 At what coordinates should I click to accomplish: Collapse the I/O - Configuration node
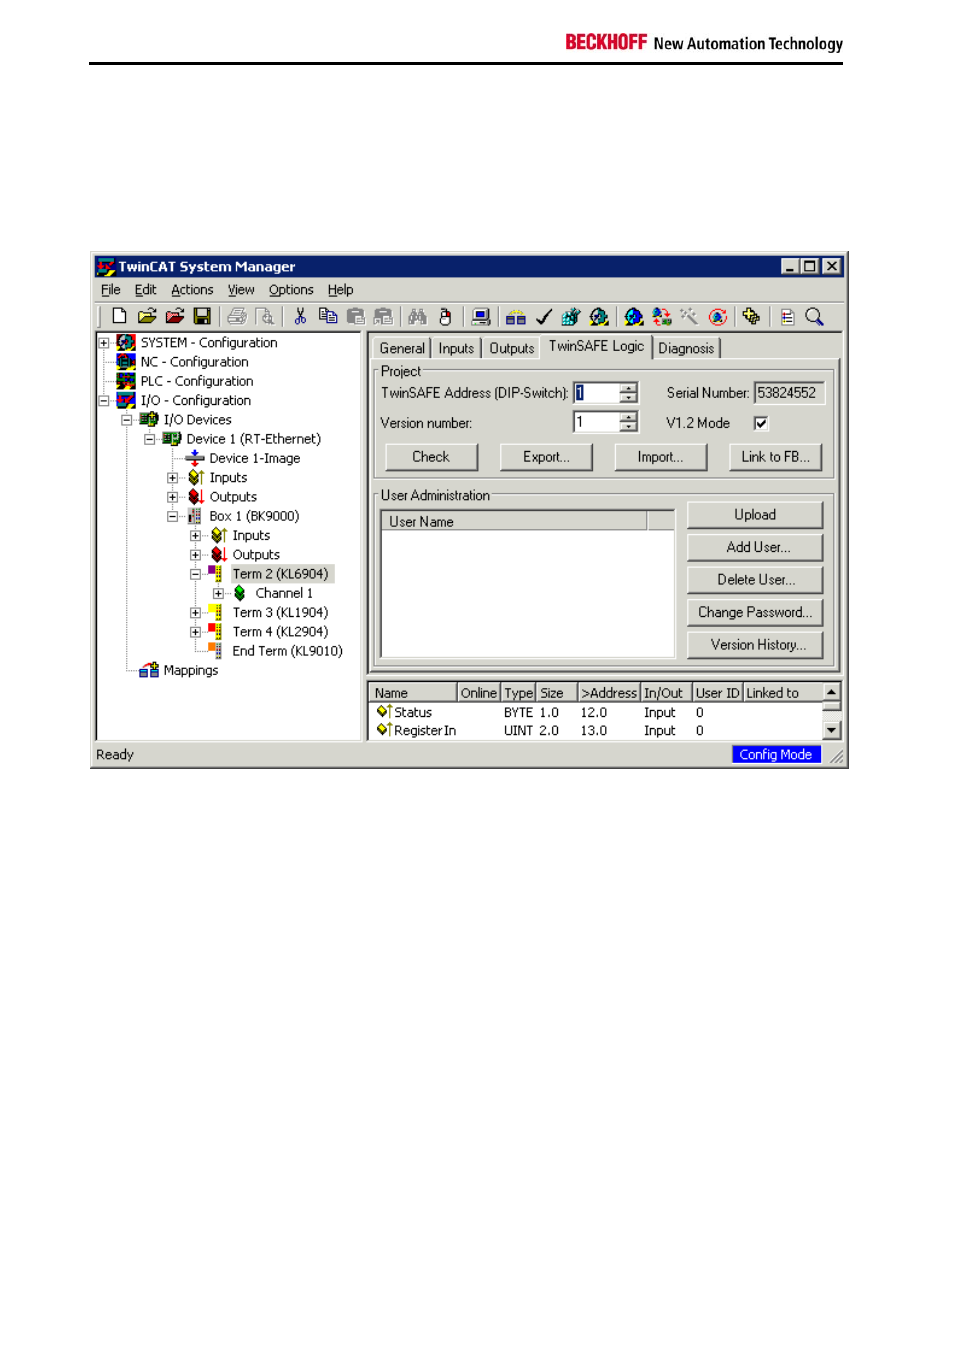click(x=104, y=401)
